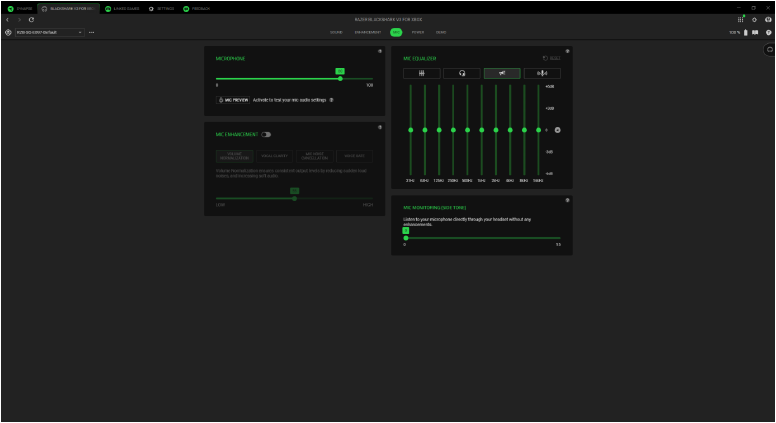
Task: Open the Linked Games tab
Action: (122, 8)
